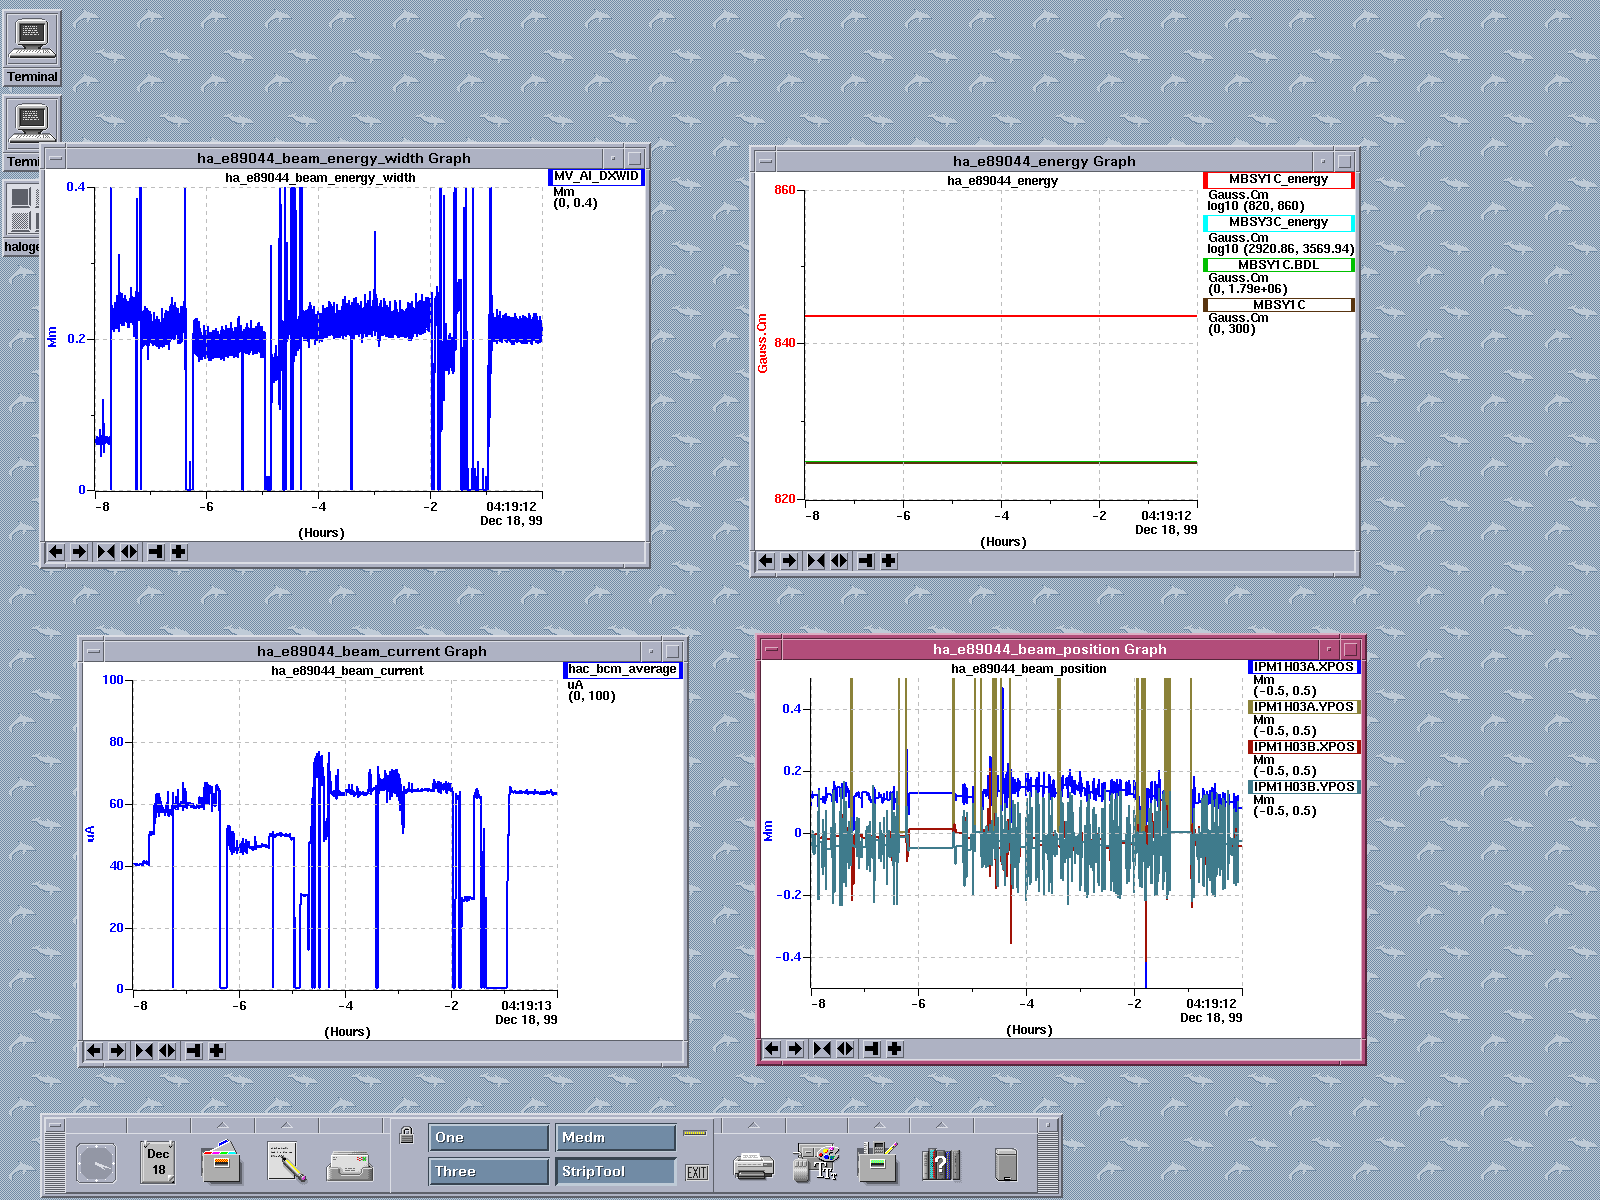Zoom in time axis on beam_current graph
This screenshot has width=1600, height=1200.
(x=144, y=1051)
